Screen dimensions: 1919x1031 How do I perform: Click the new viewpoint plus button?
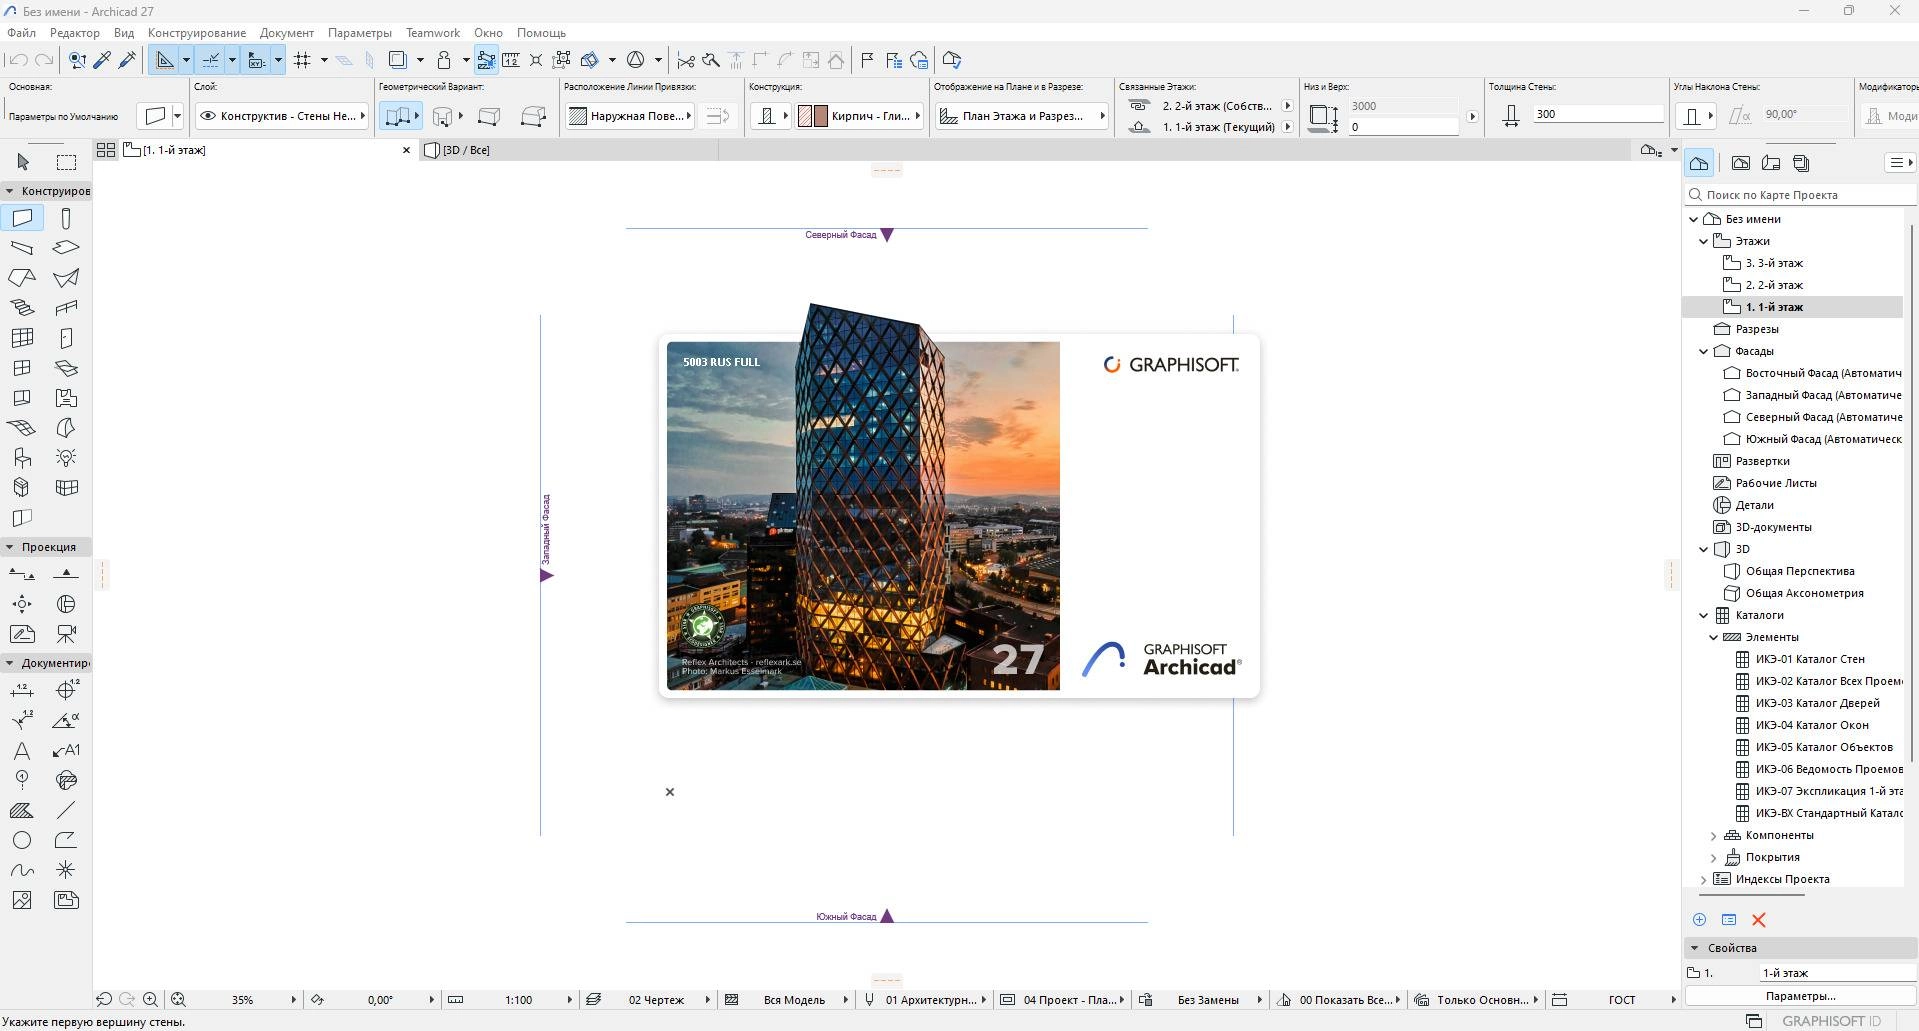coord(1699,920)
